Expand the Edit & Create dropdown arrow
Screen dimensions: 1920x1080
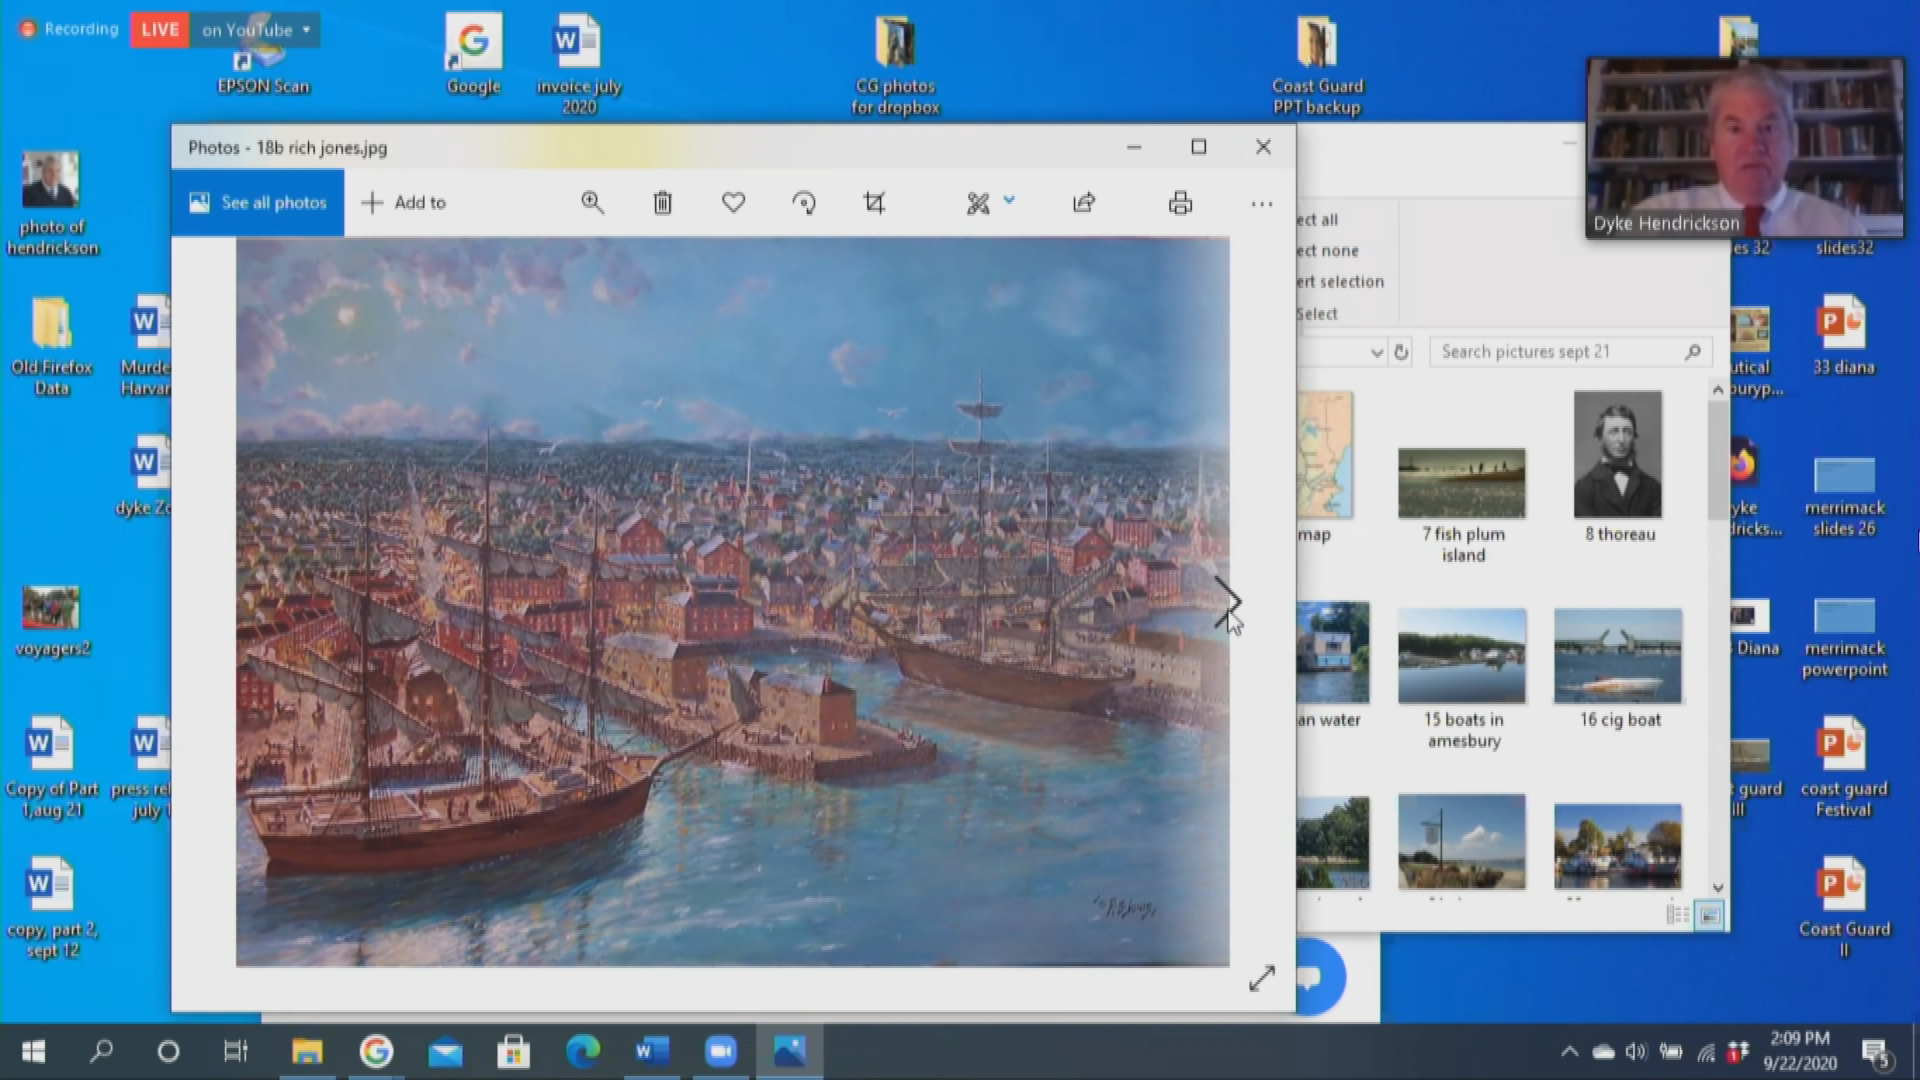[1009, 200]
